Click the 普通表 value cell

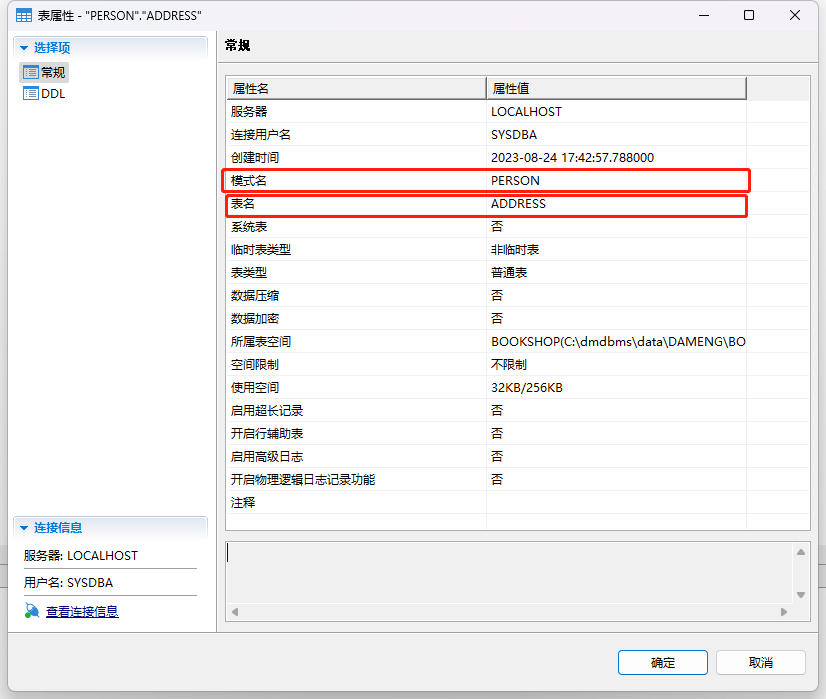pyautogui.click(x=616, y=272)
